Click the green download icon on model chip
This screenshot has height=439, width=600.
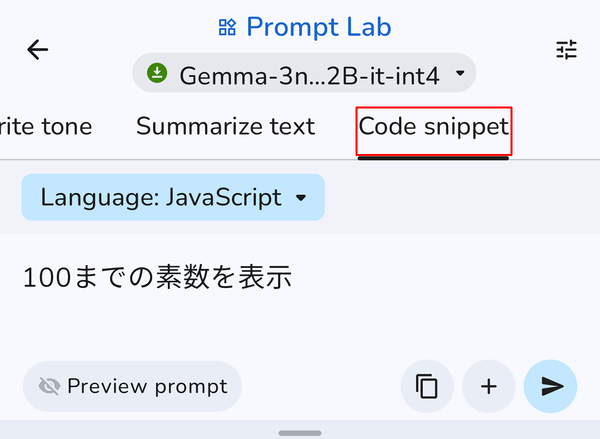(x=157, y=73)
